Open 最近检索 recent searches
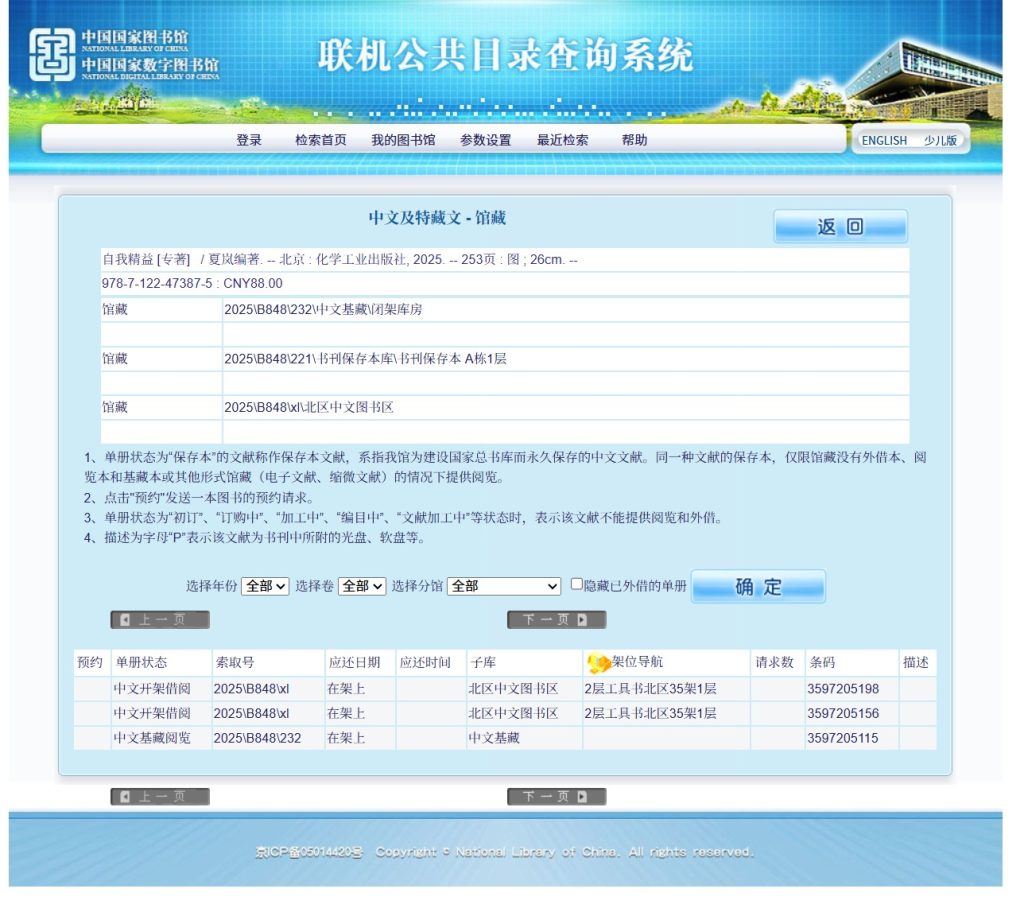This screenshot has height=908, width=1024. tap(562, 140)
